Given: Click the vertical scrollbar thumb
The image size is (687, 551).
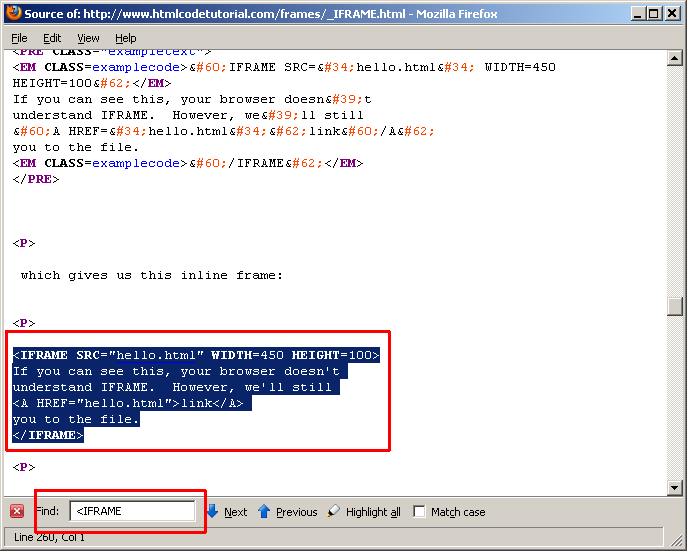Looking at the screenshot, I should (674, 306).
